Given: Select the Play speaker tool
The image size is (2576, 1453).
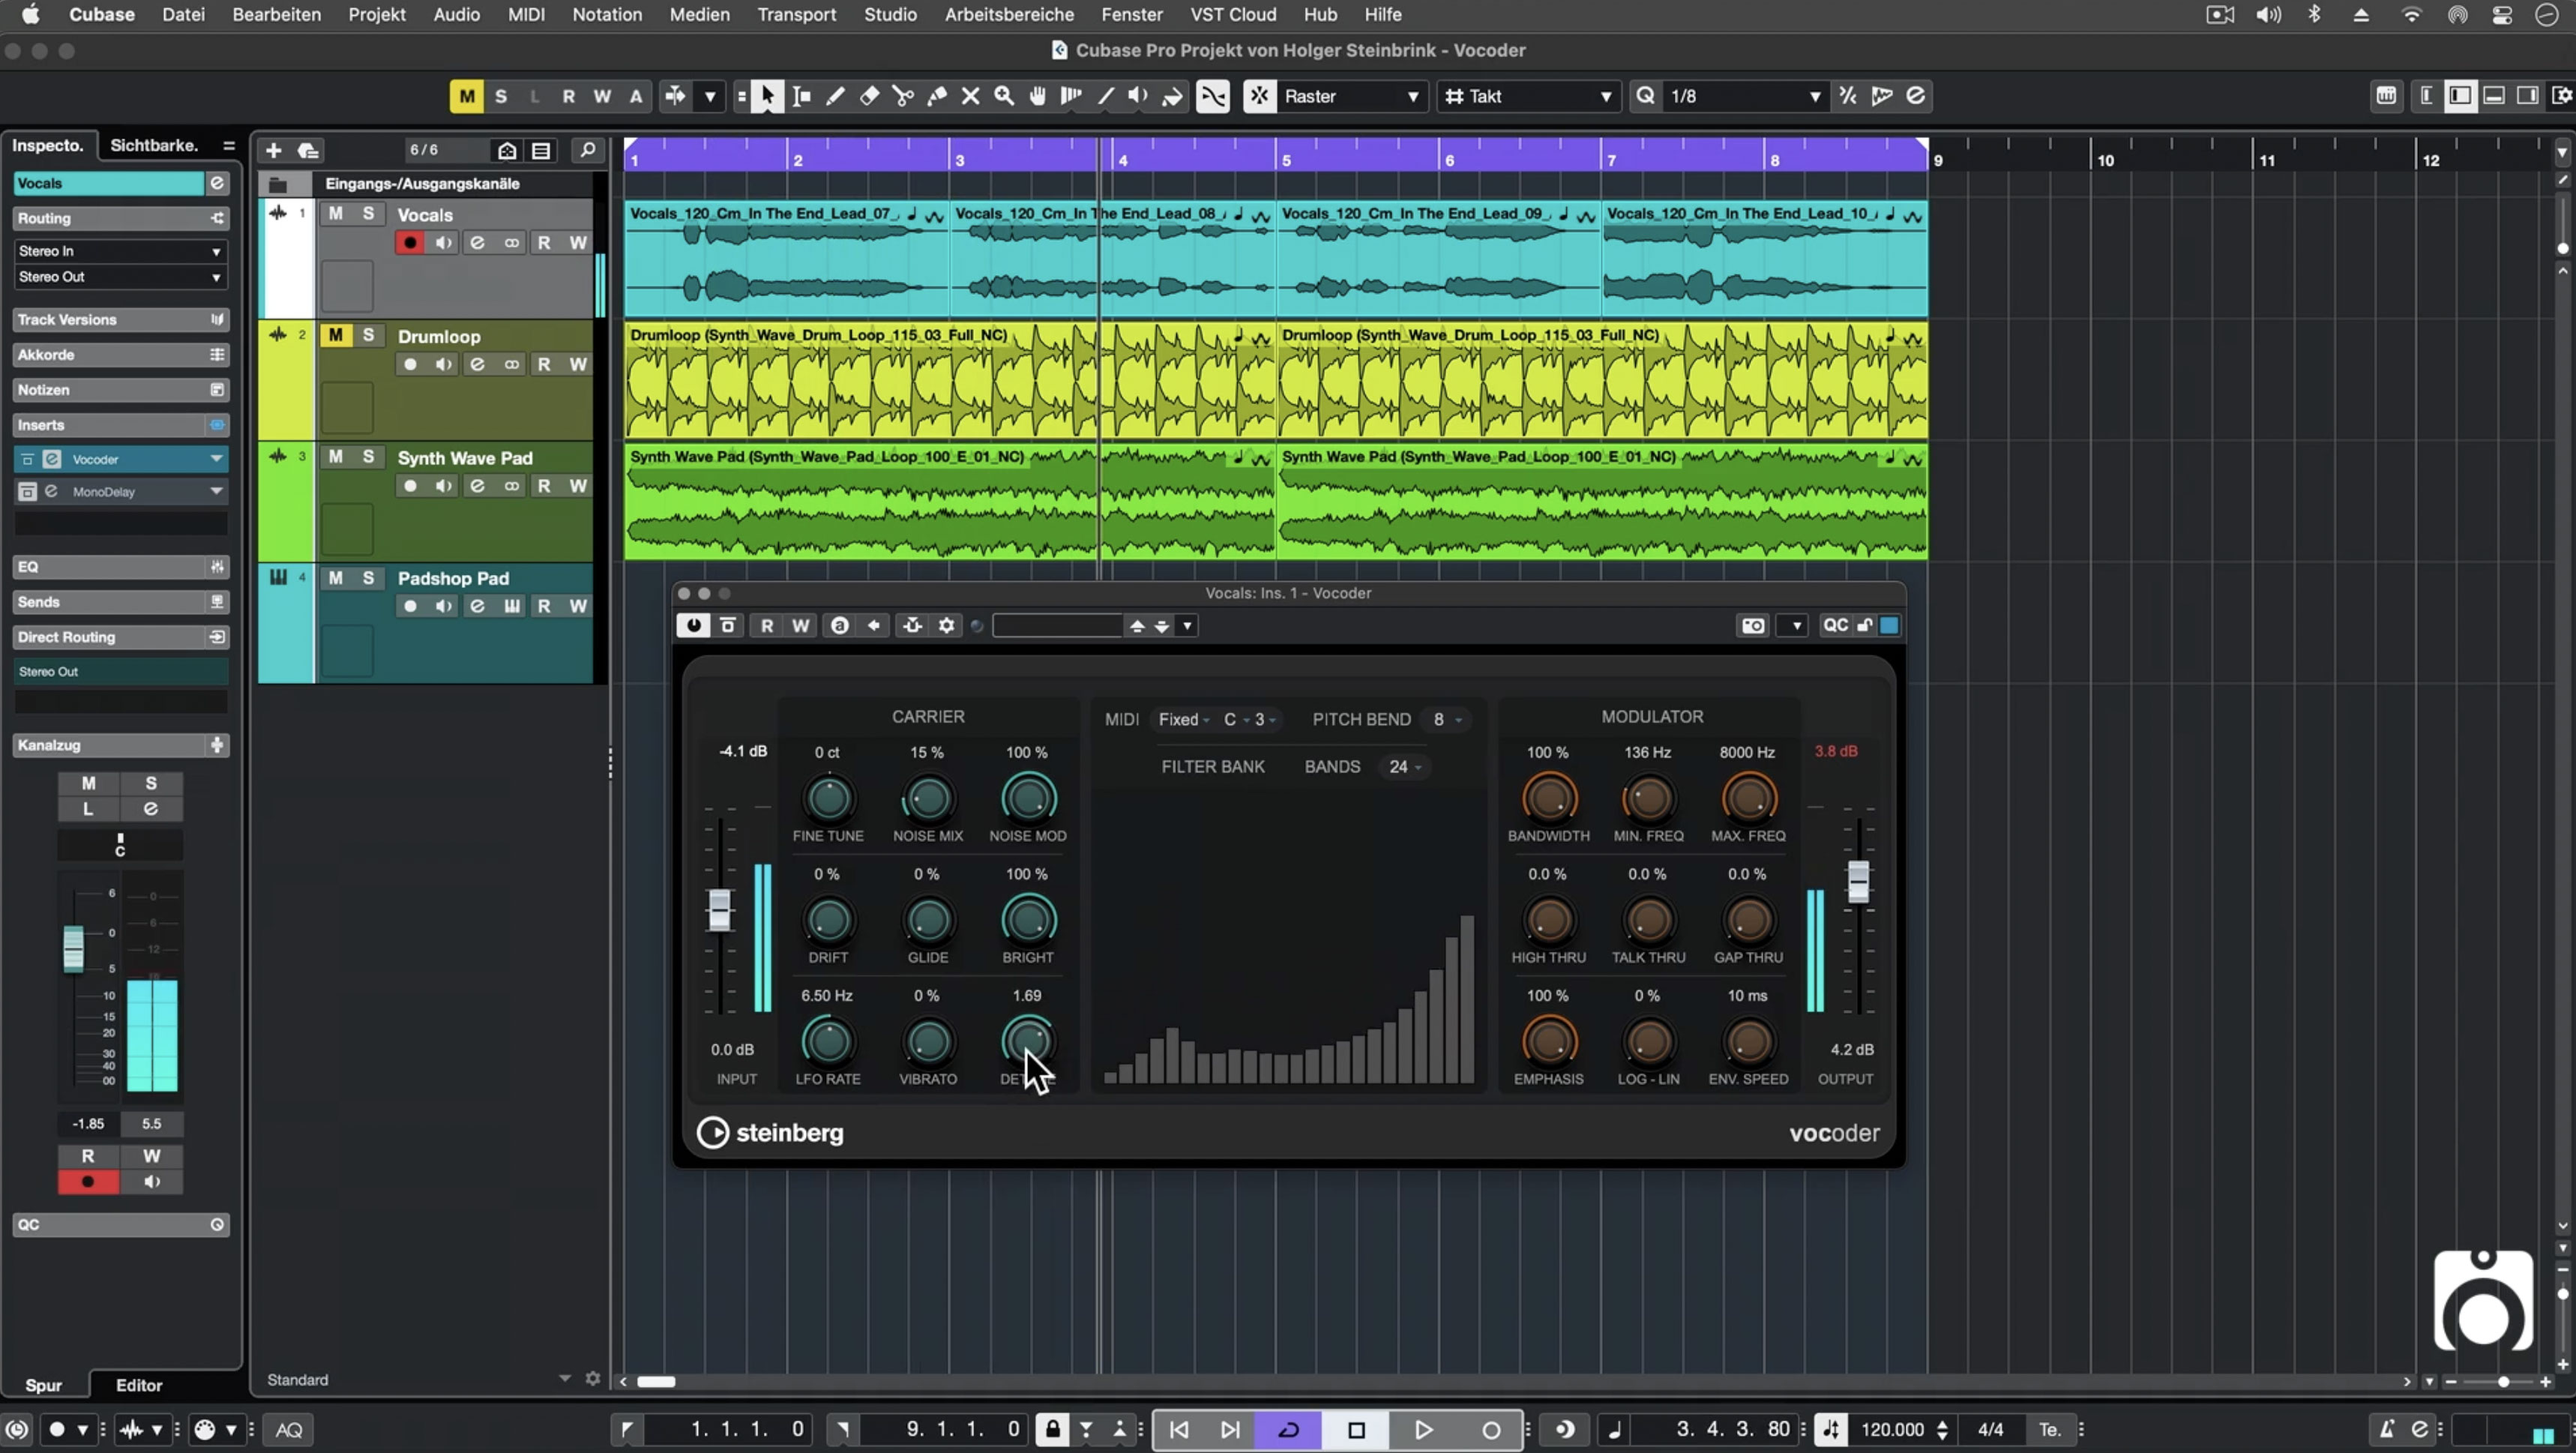Looking at the screenshot, I should click(x=1138, y=96).
